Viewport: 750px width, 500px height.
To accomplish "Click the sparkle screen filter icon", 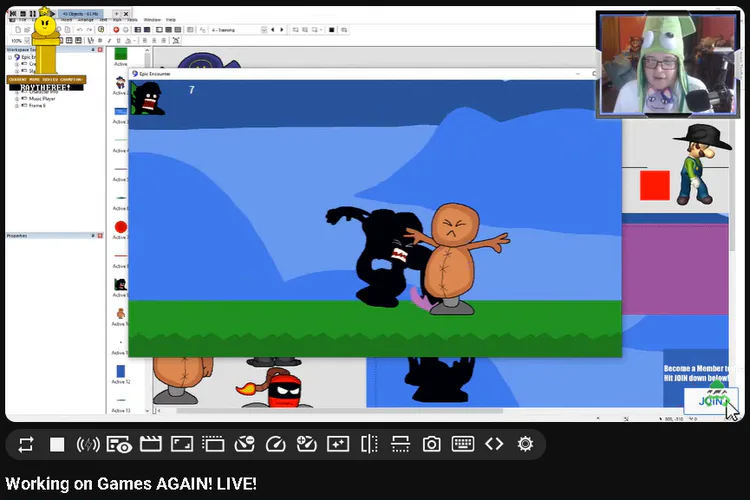I will point(338,444).
